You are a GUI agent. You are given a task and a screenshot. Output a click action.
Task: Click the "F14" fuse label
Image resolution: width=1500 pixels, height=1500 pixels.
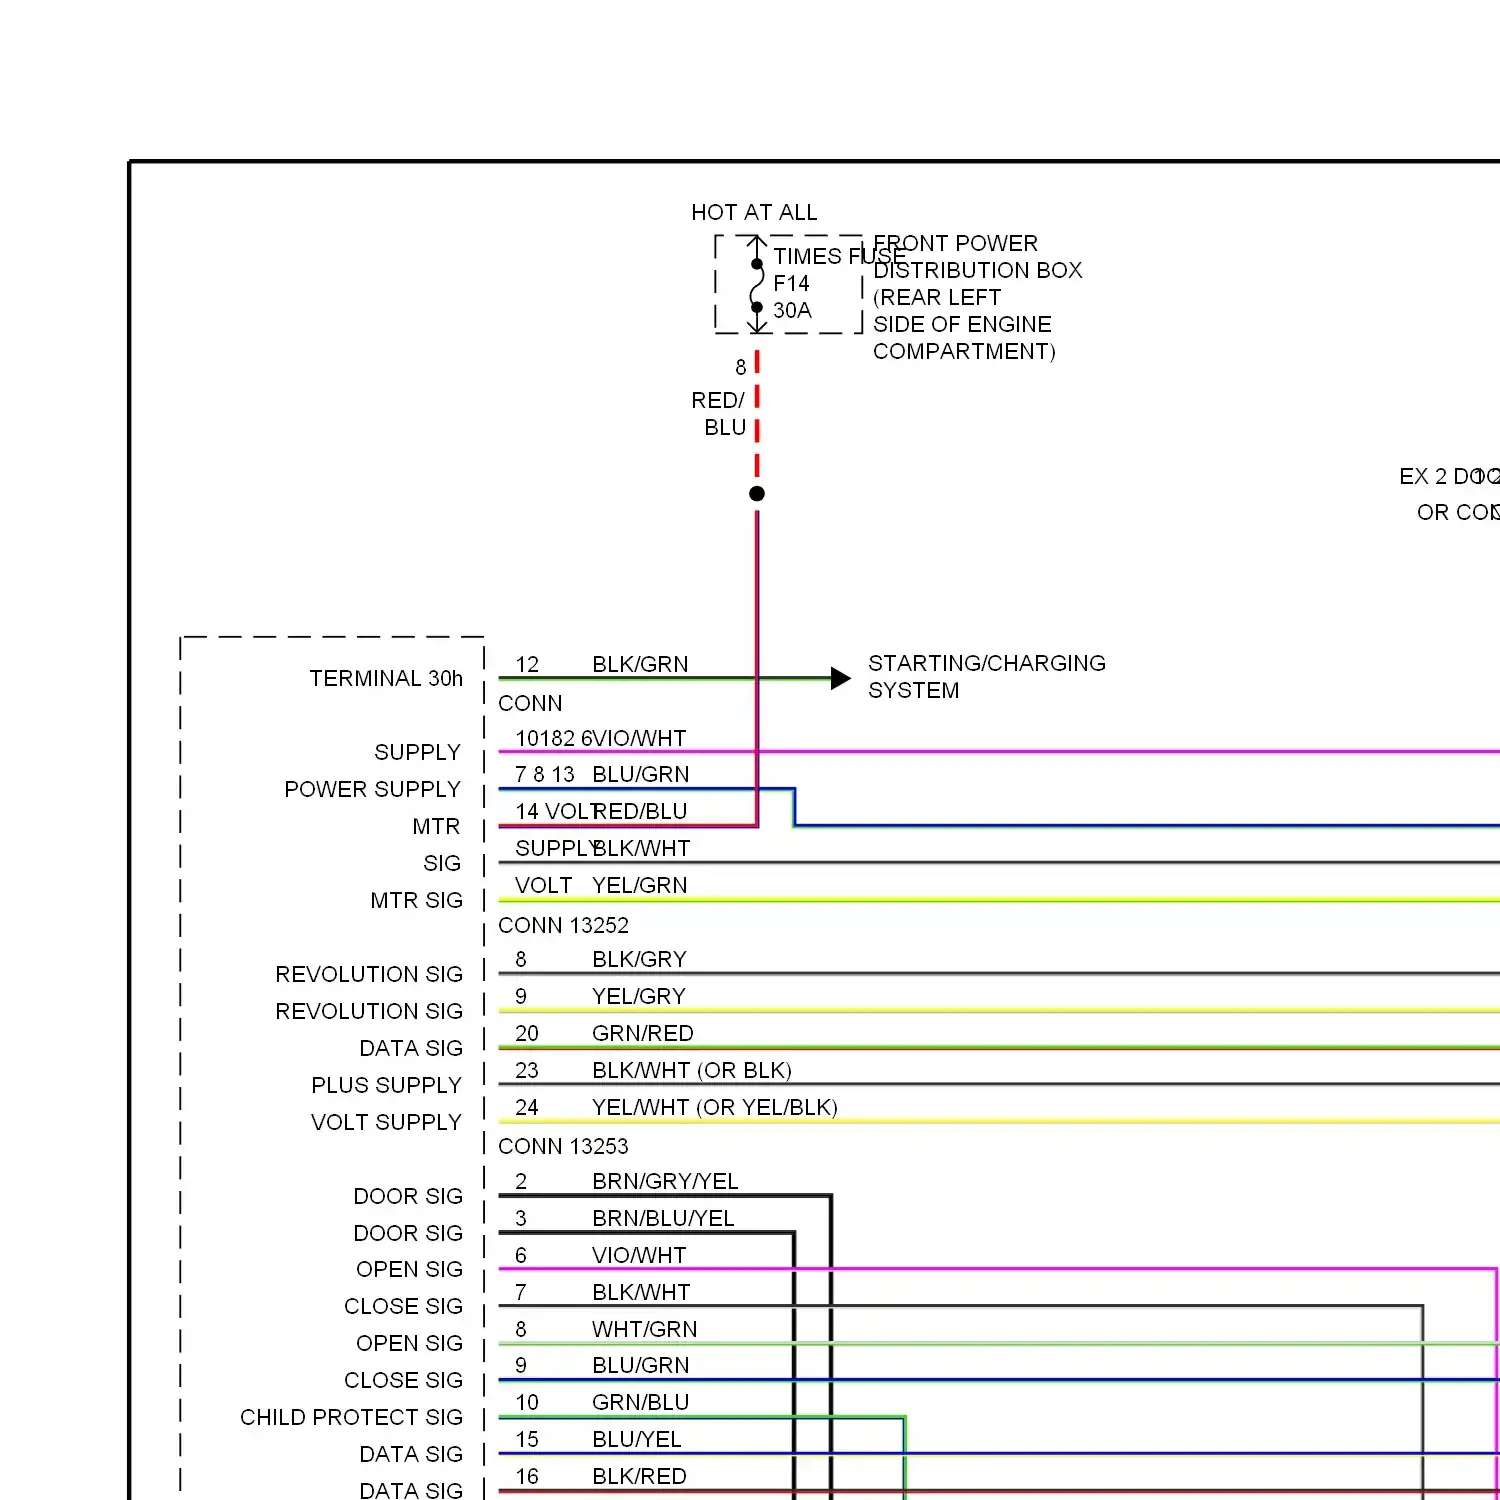coord(791,283)
